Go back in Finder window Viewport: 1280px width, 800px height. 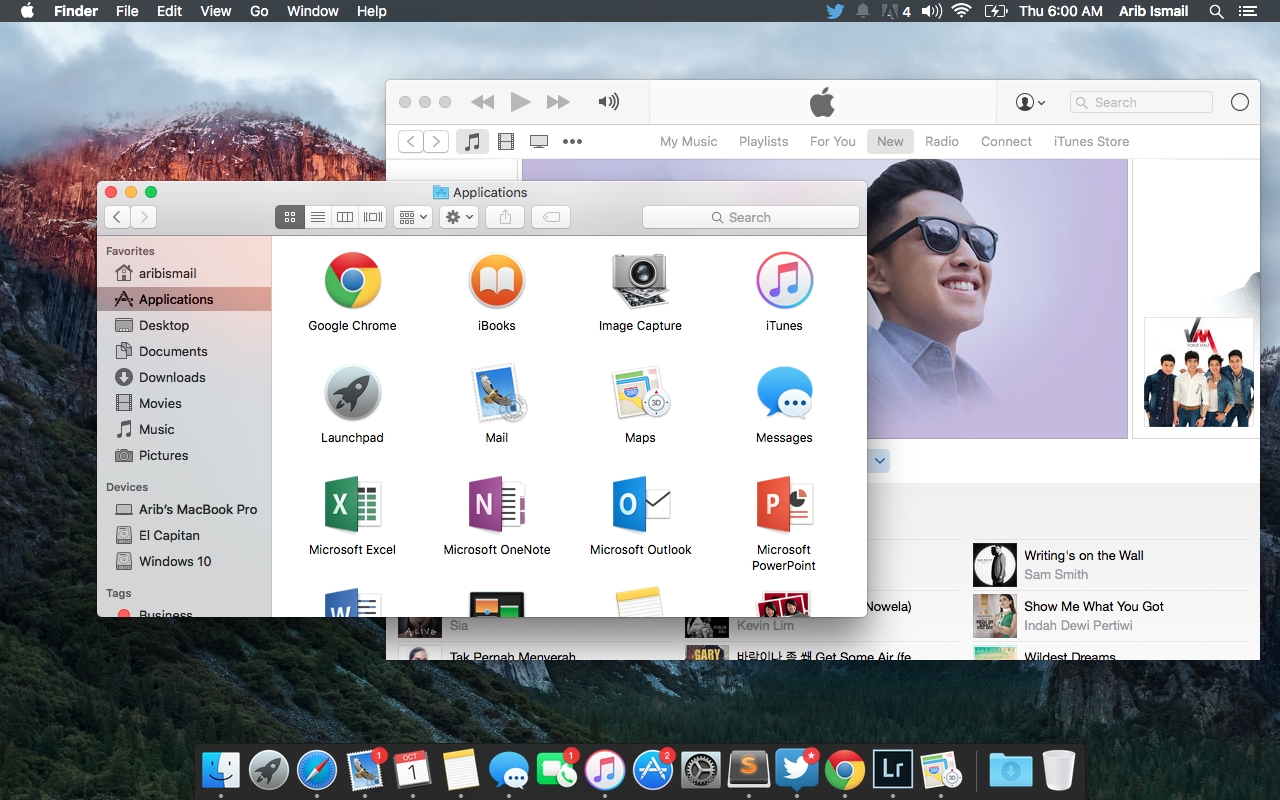117,217
